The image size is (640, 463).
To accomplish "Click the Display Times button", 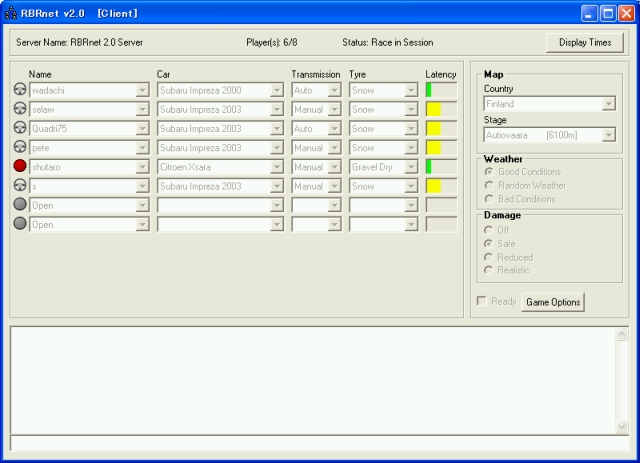I will [x=585, y=43].
